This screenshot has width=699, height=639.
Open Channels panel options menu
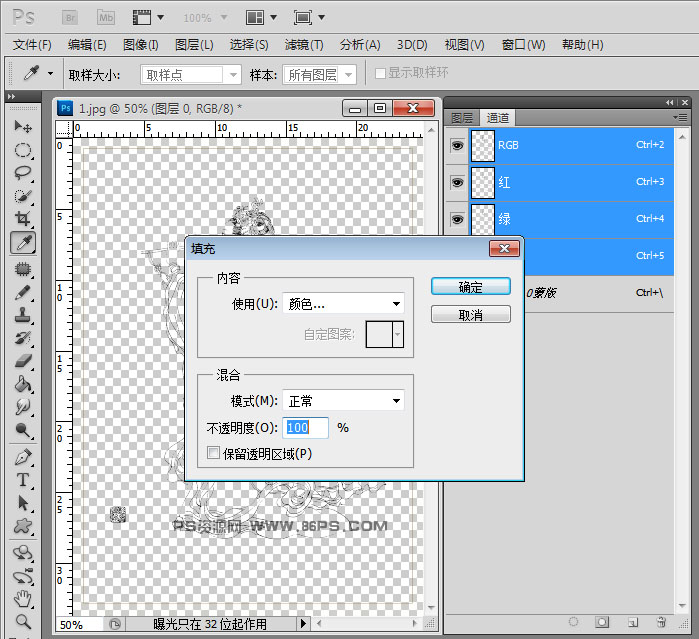click(x=680, y=117)
